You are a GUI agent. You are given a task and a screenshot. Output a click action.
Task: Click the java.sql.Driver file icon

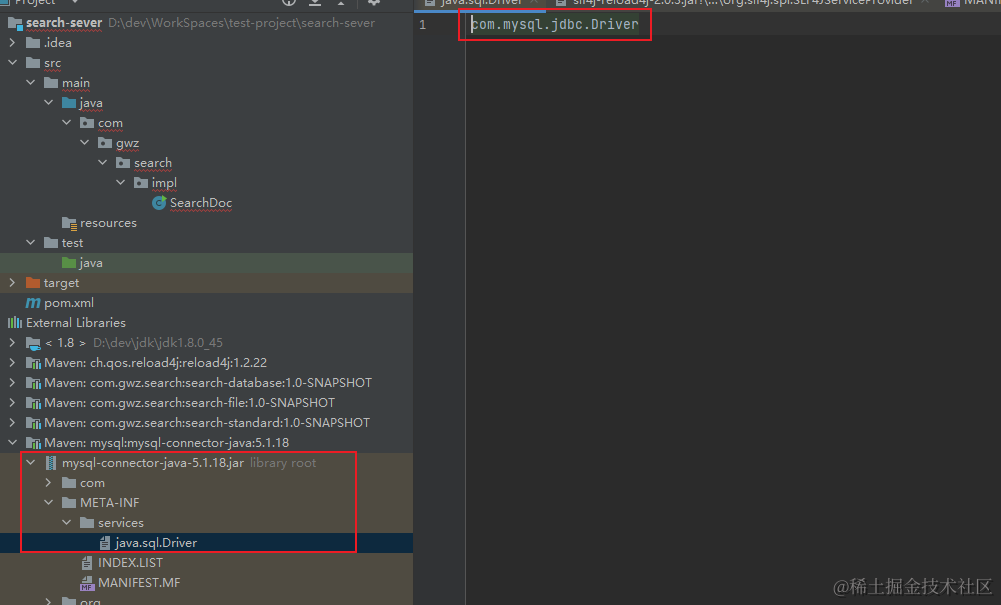pos(105,542)
